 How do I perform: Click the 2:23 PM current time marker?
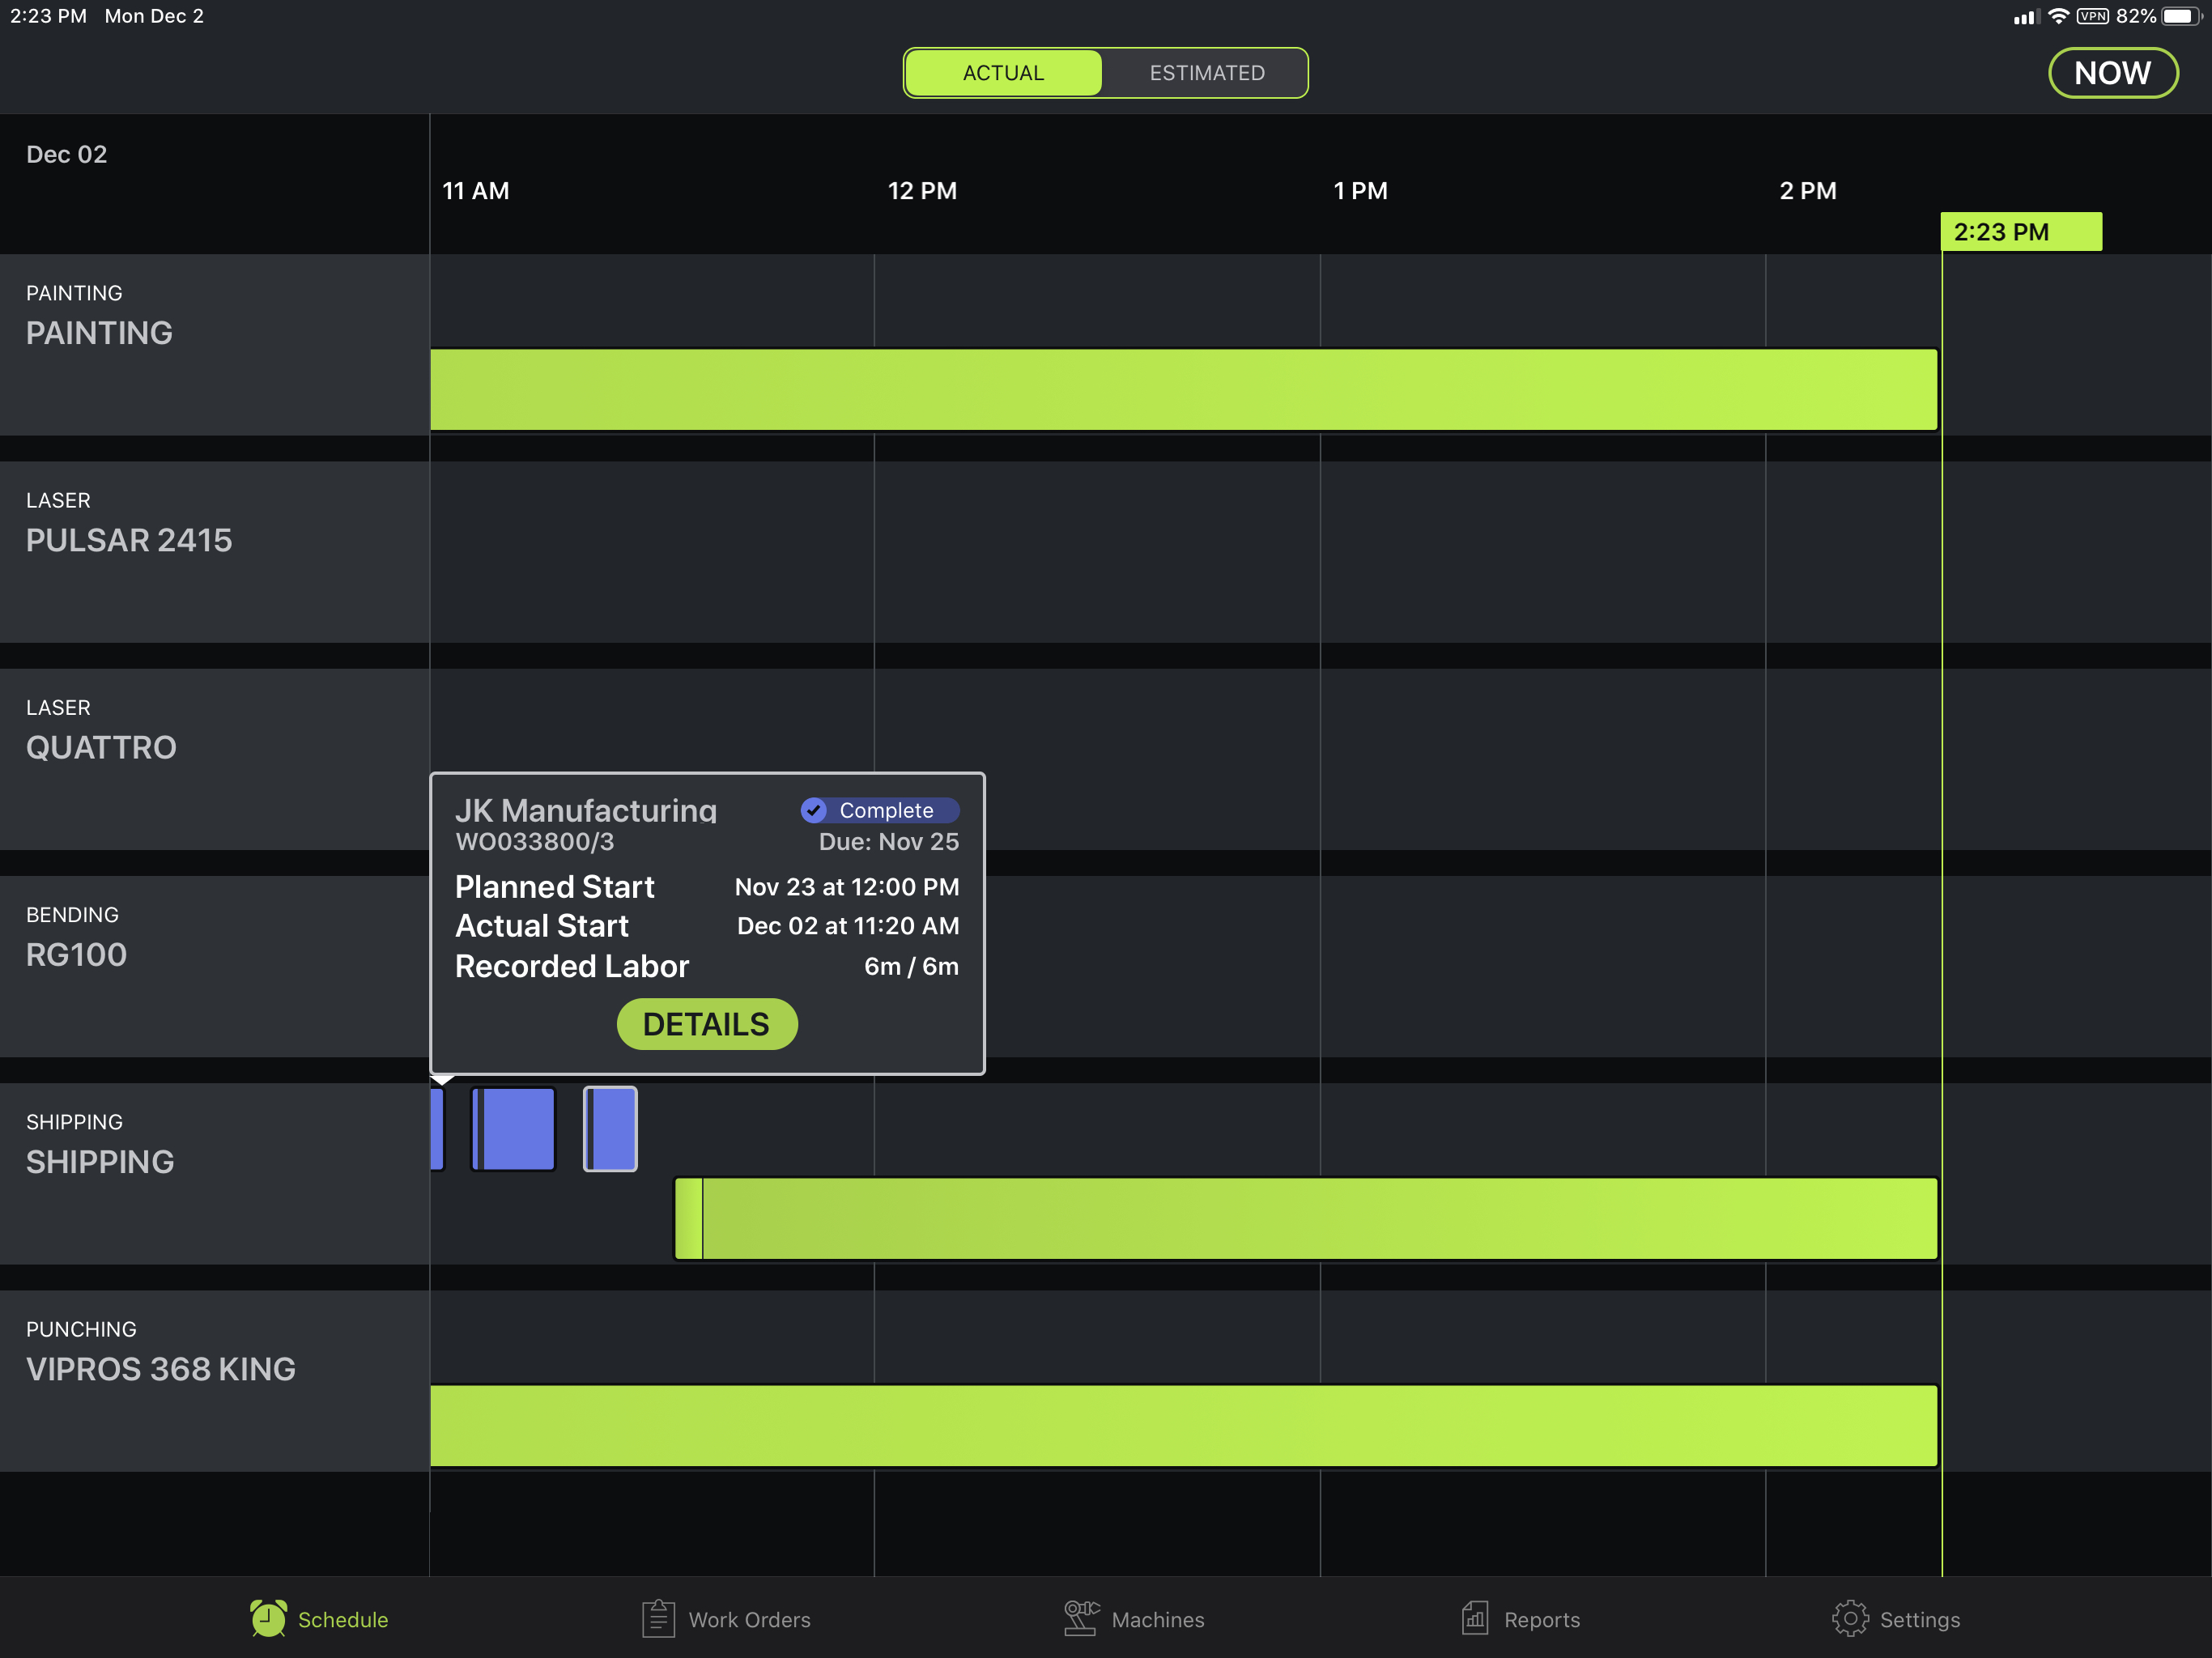(2020, 232)
